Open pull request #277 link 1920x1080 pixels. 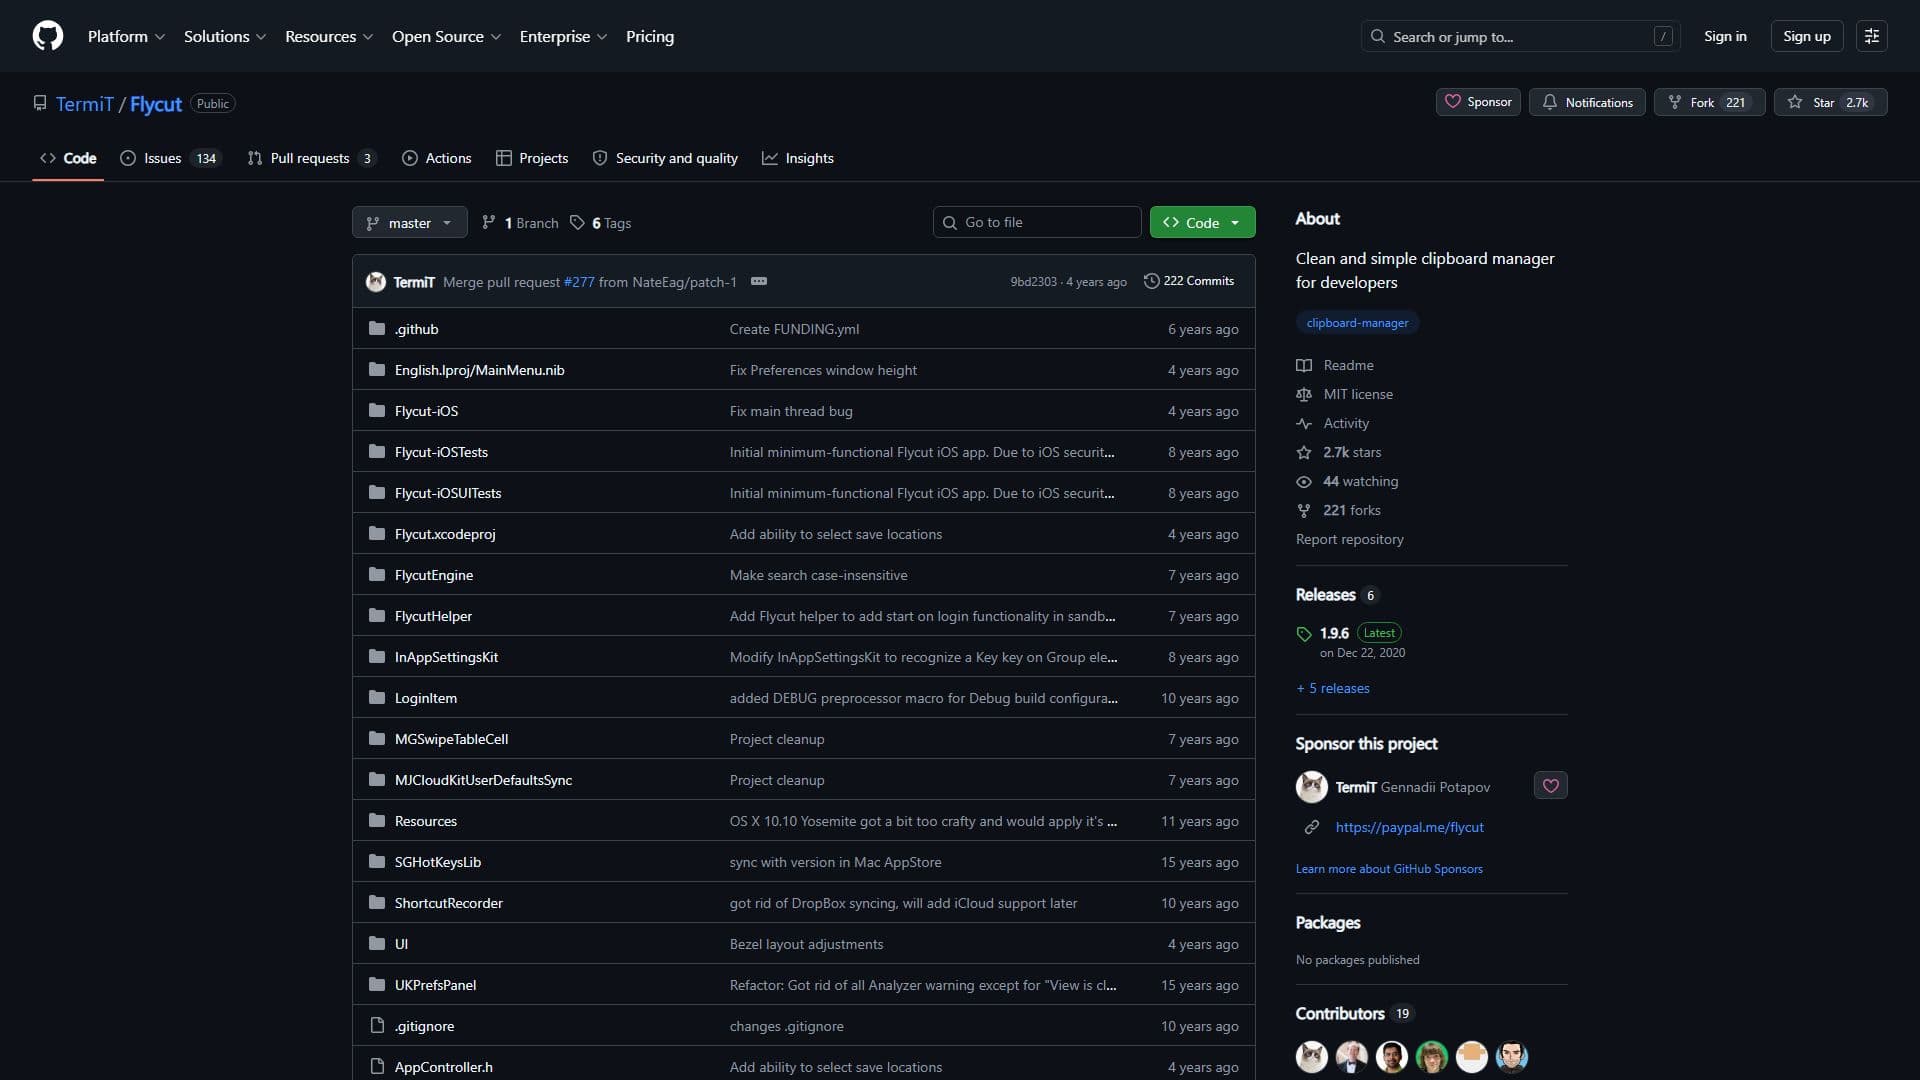(x=579, y=282)
